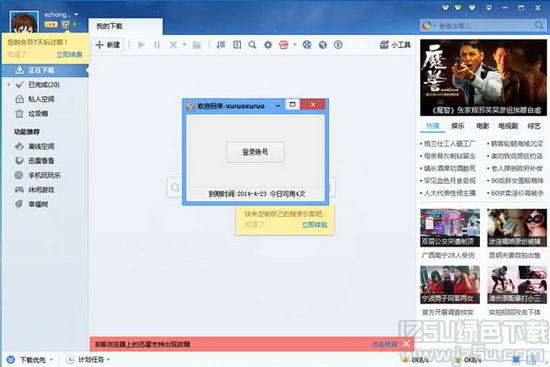This screenshot has height=367, width=550.
Task: Select 正在下载 in the sidebar
Action: click(x=45, y=70)
